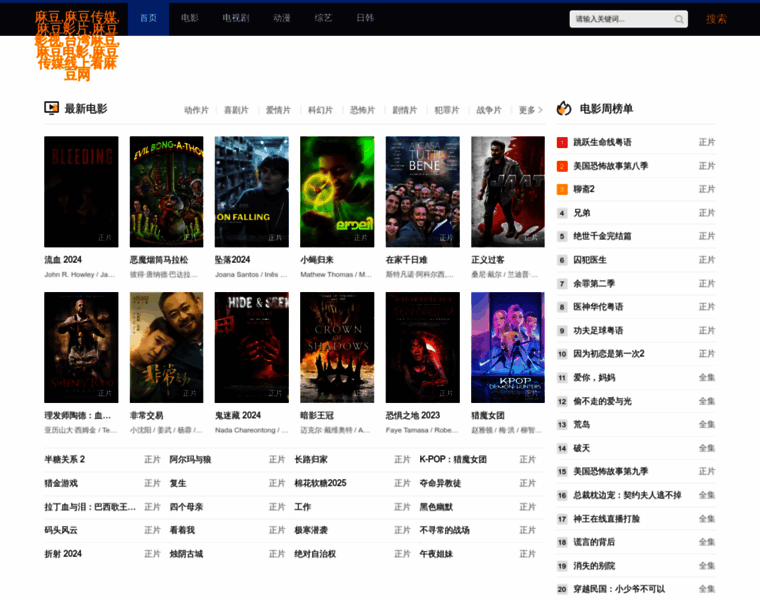Open the KPop Demon Hunters poster
Screen dimensions: 760x600
pyautogui.click(x=508, y=347)
